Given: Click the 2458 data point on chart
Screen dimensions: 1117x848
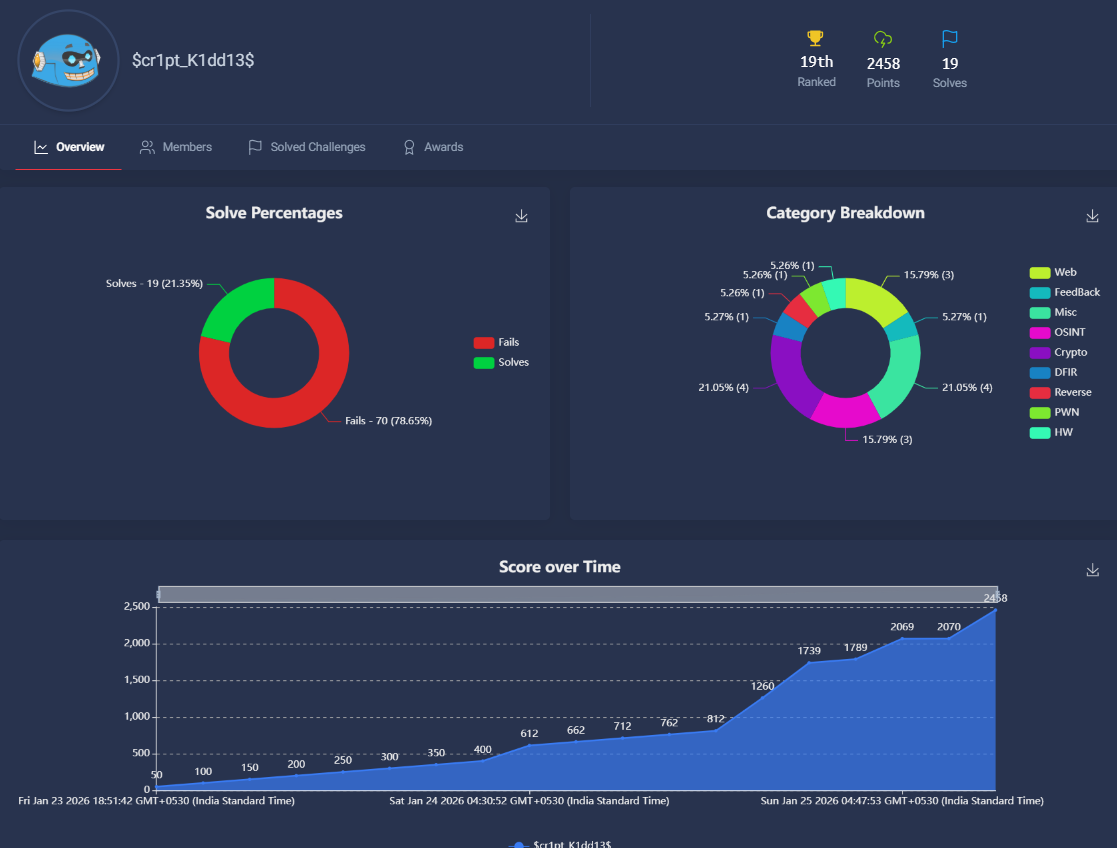Looking at the screenshot, I should pyautogui.click(x=995, y=609).
